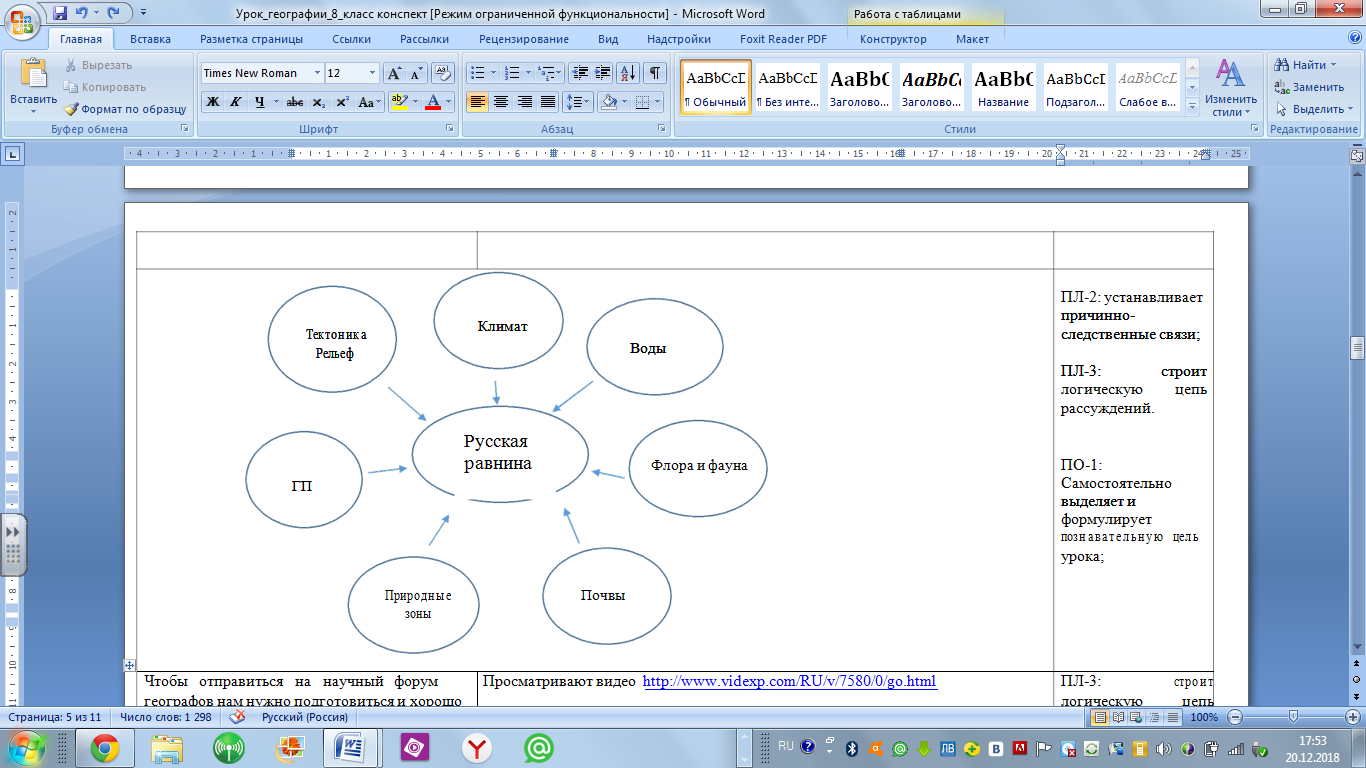Expand the line spacing dropdown

point(587,102)
